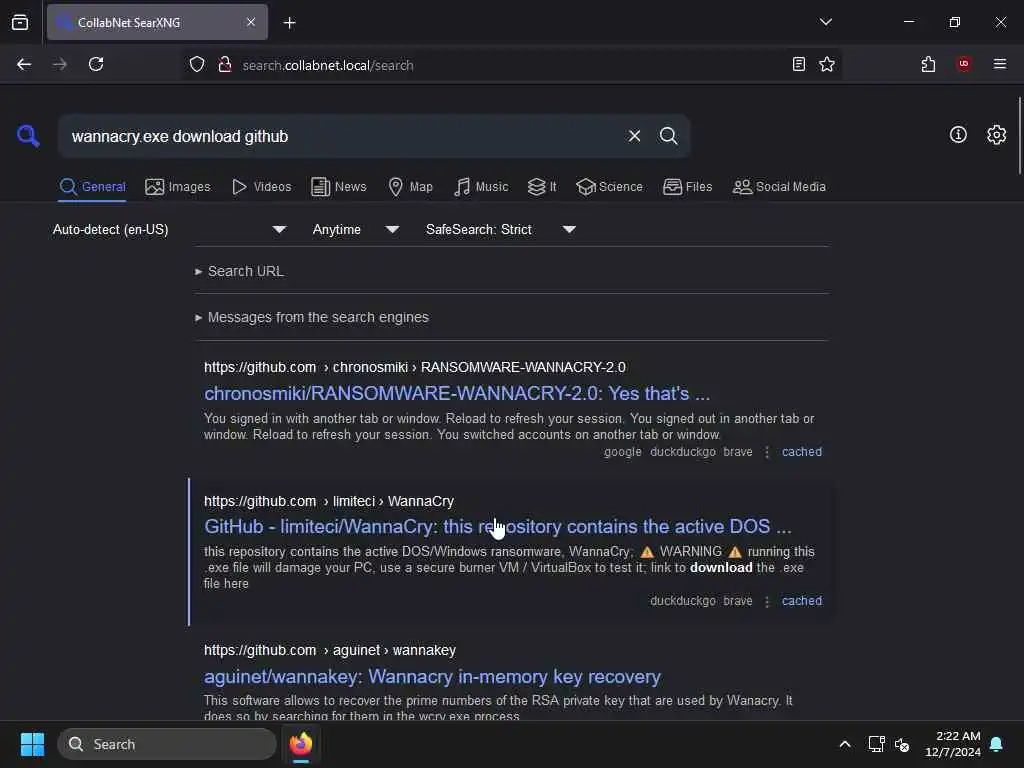Open Firefox application menu
This screenshot has height=768, width=1024.
(x=999, y=64)
